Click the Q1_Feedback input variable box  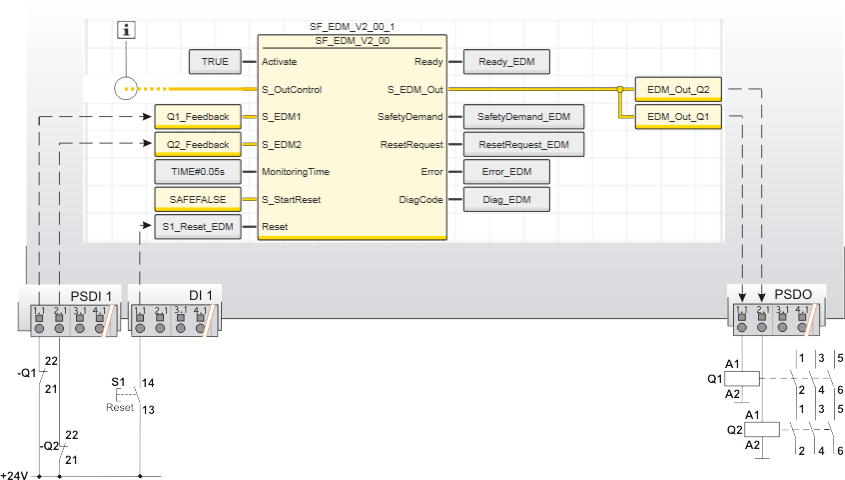click(x=198, y=117)
